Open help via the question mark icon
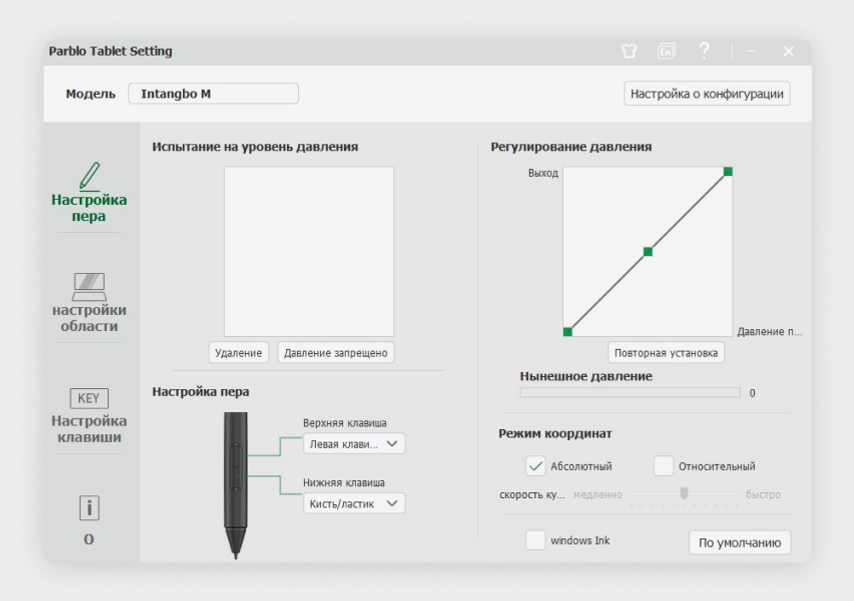The image size is (854, 601). pos(704,51)
